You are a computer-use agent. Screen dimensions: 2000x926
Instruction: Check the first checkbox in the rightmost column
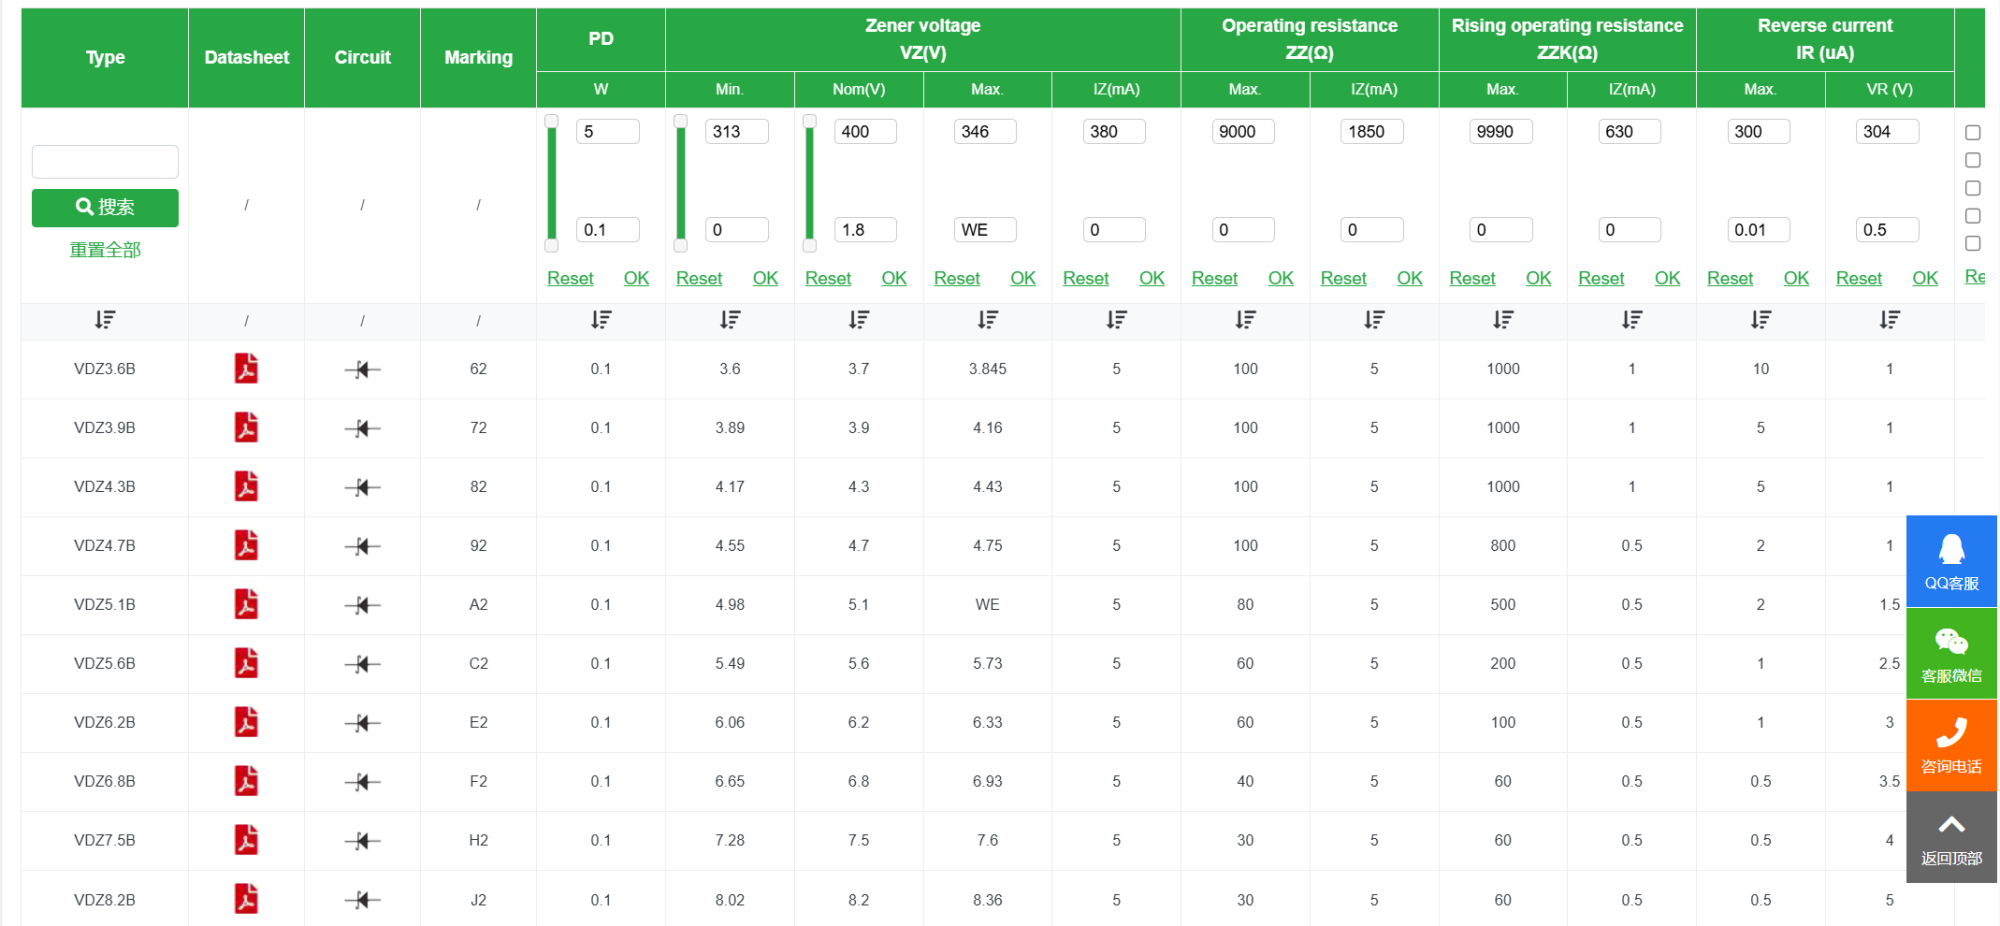tap(1972, 132)
